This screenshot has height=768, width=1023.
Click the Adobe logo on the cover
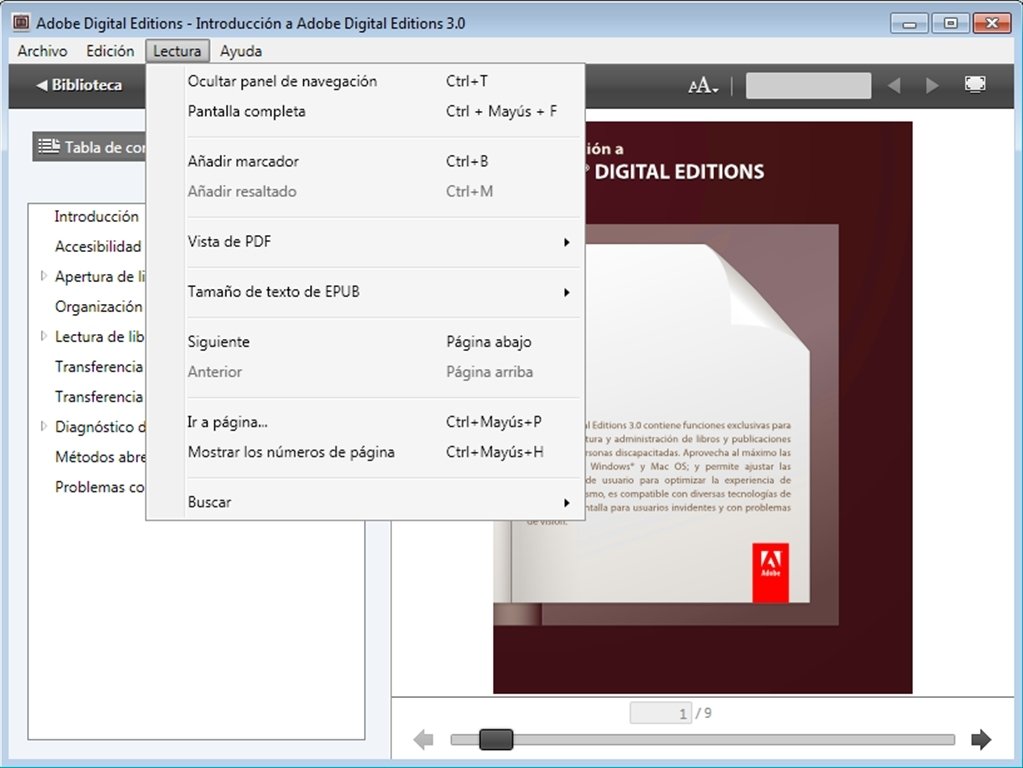[771, 572]
